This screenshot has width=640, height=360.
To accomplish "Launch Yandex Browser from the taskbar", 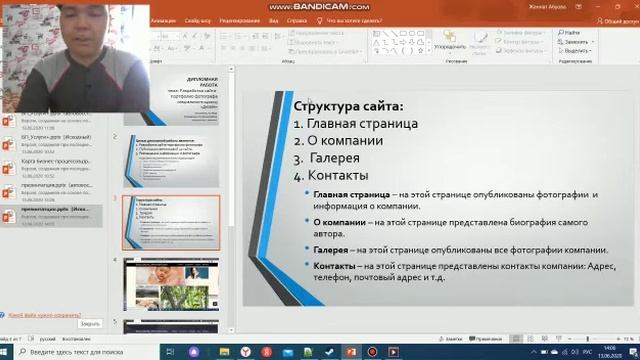I will tap(245, 352).
